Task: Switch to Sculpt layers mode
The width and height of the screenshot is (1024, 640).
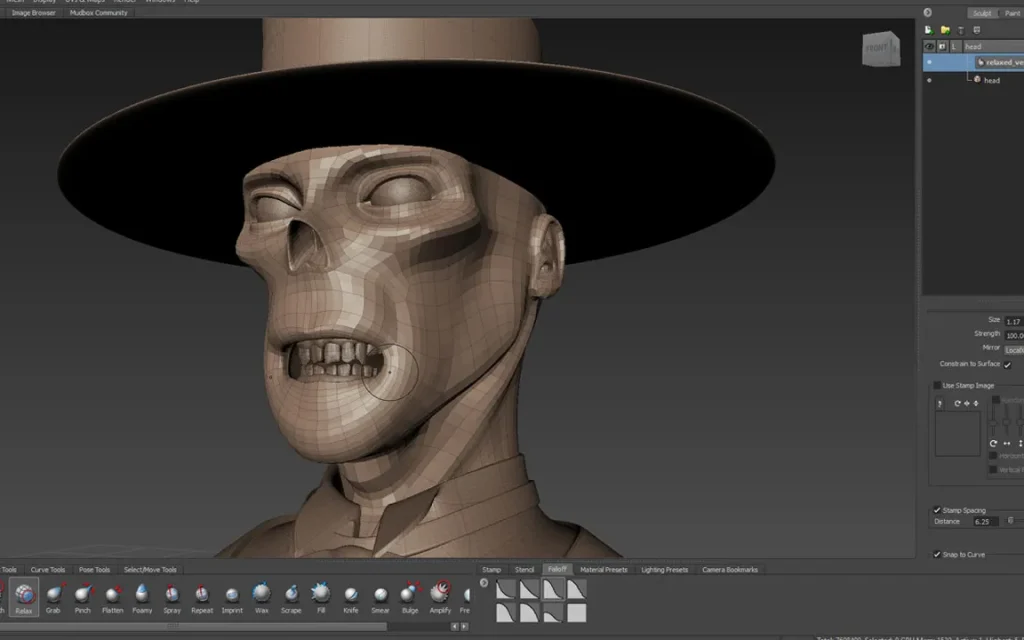Action: coord(982,13)
